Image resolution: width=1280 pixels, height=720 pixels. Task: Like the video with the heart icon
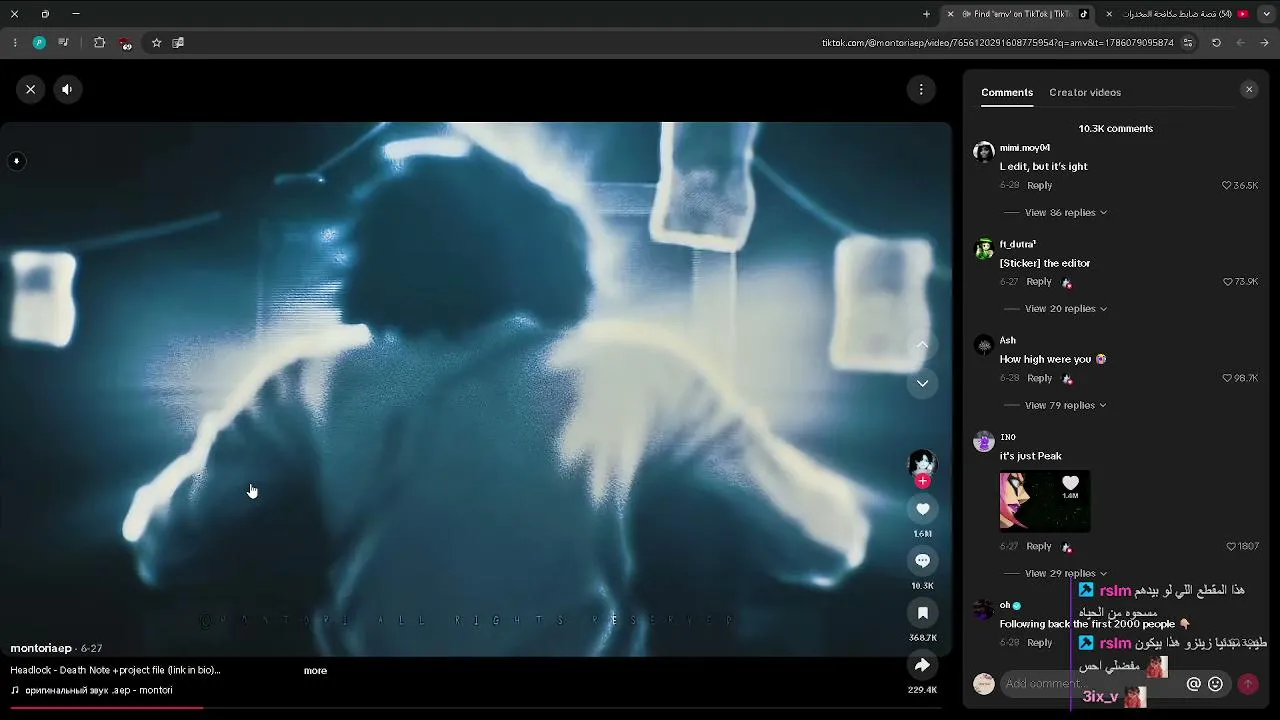click(922, 509)
